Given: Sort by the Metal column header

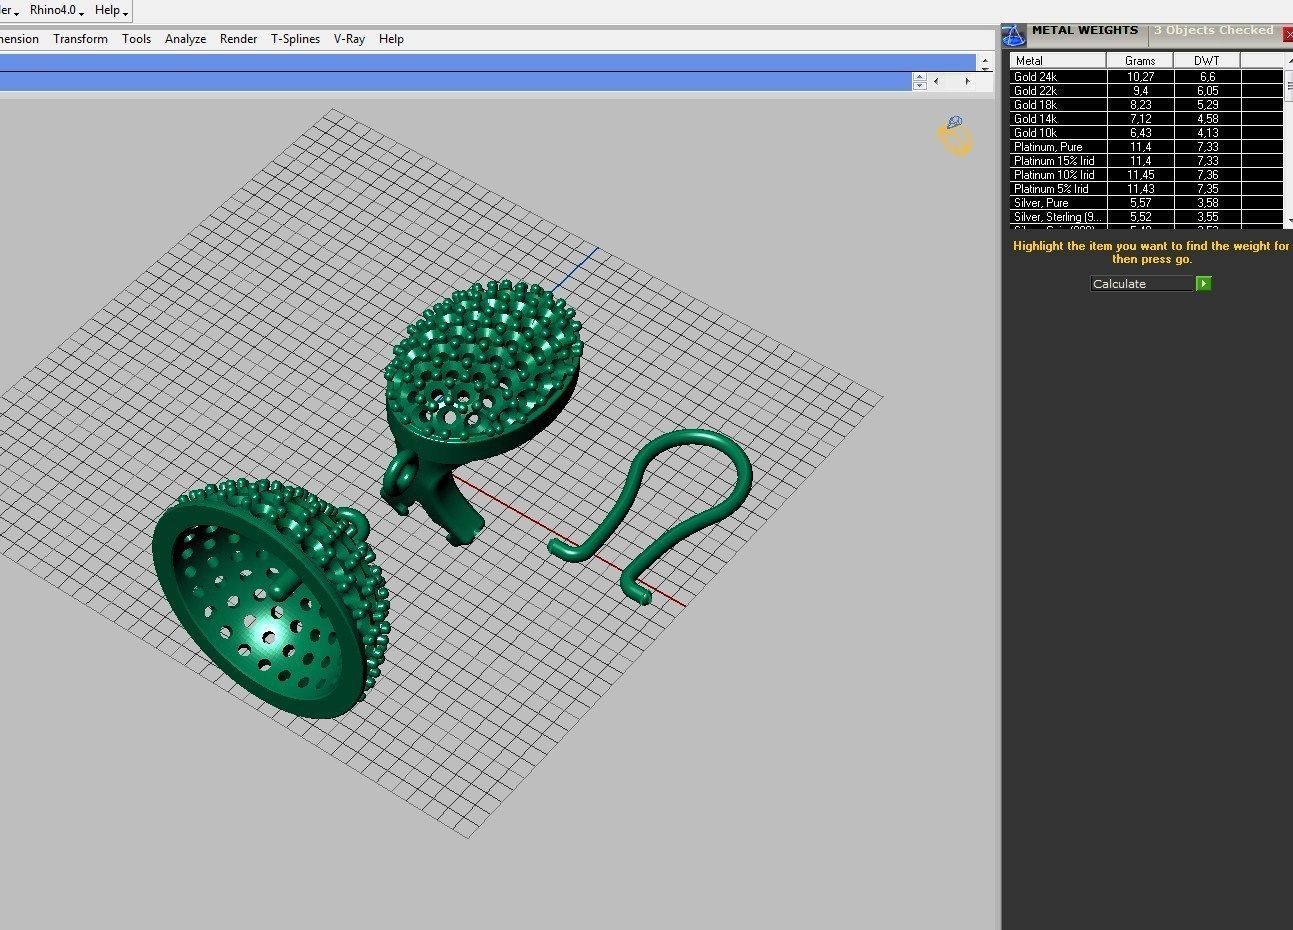Looking at the screenshot, I should coord(1058,61).
